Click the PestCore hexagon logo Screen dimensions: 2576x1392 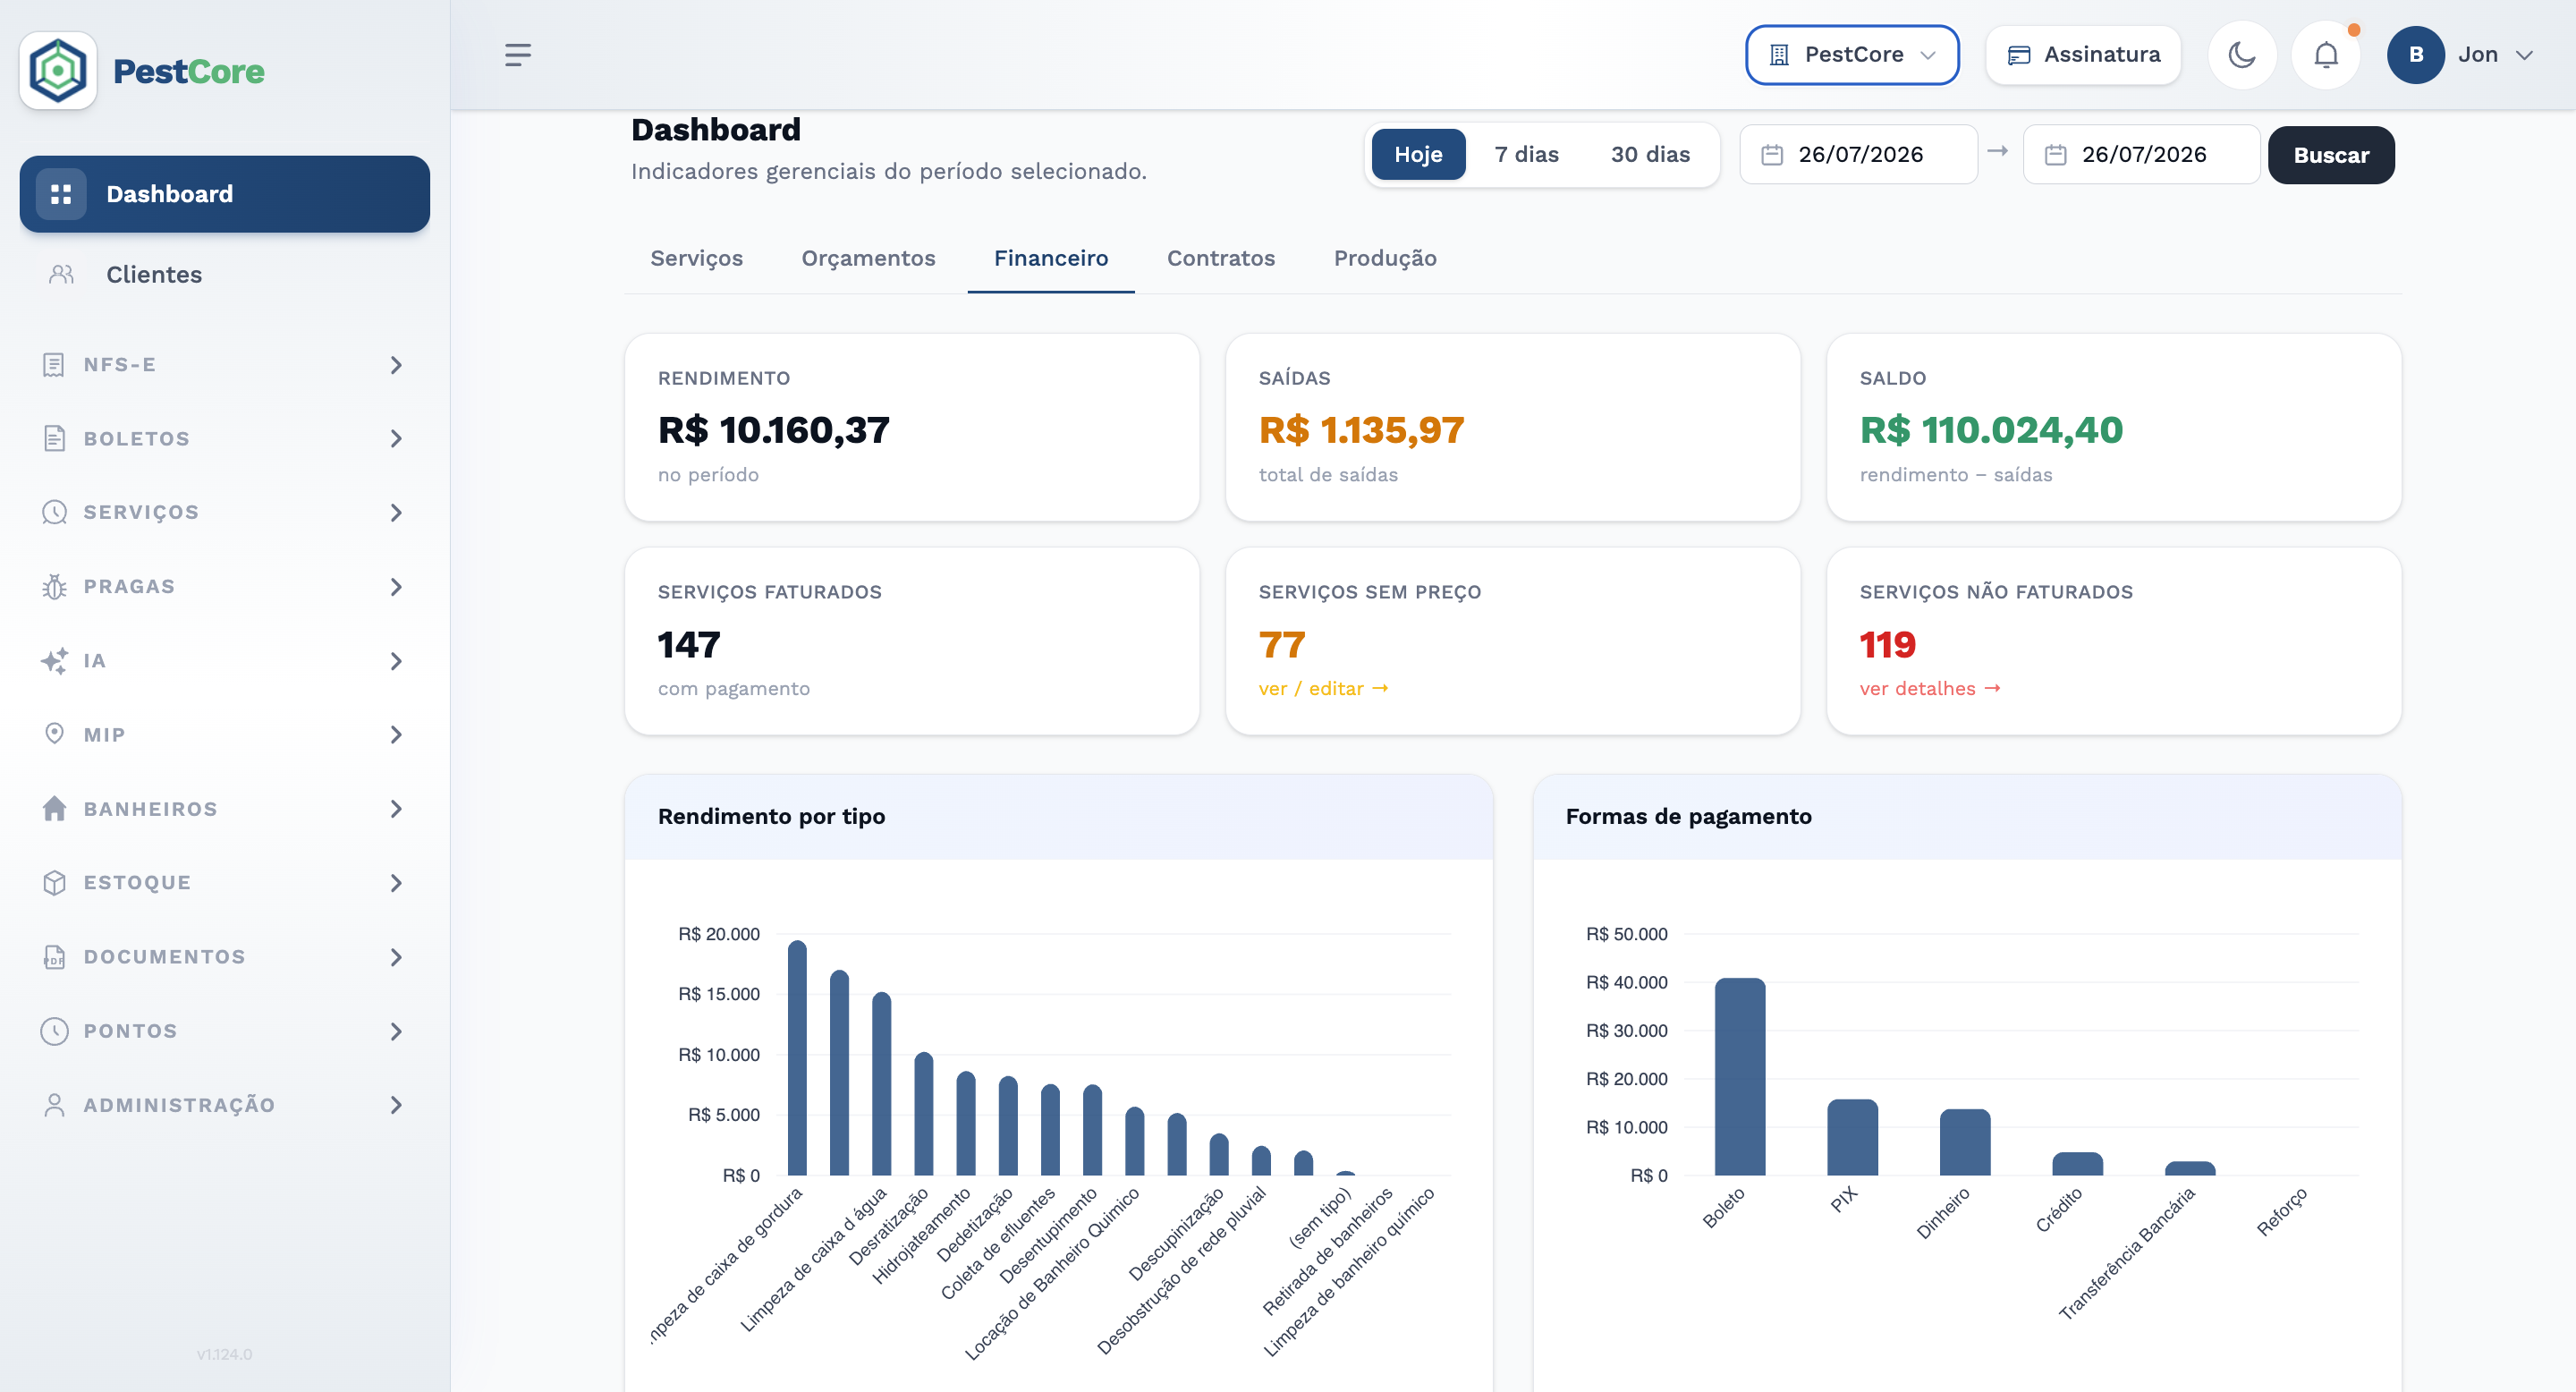coord(58,70)
